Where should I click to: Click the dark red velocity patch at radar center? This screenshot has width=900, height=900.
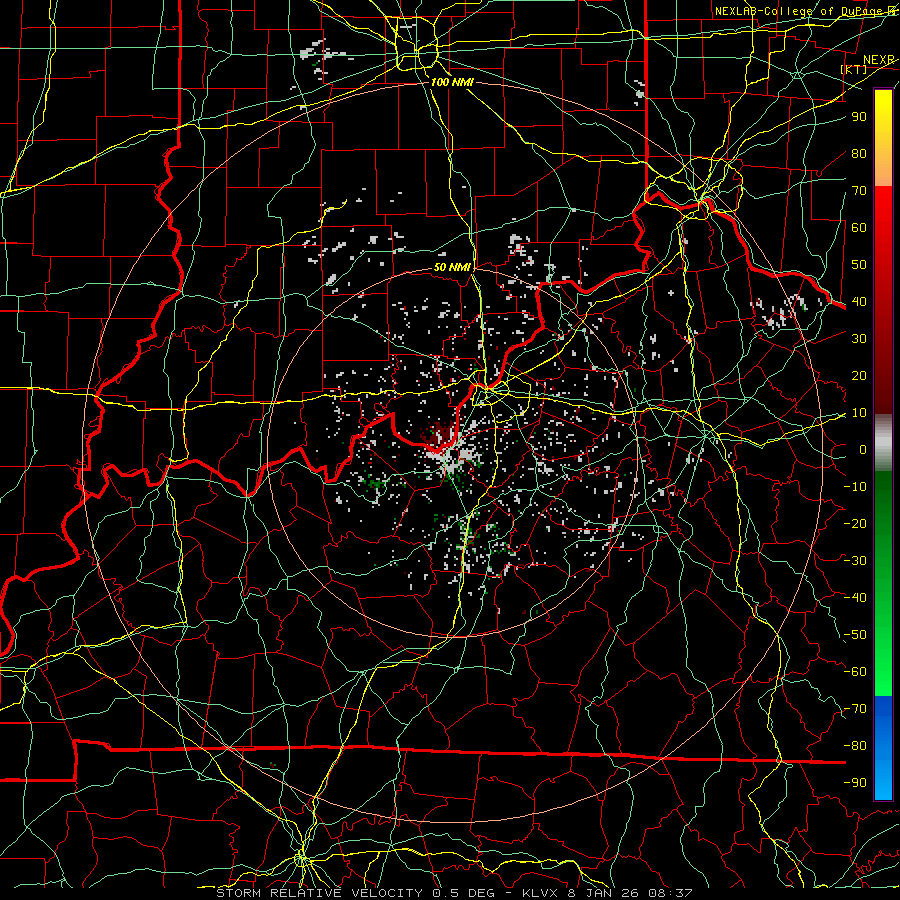click(439, 433)
